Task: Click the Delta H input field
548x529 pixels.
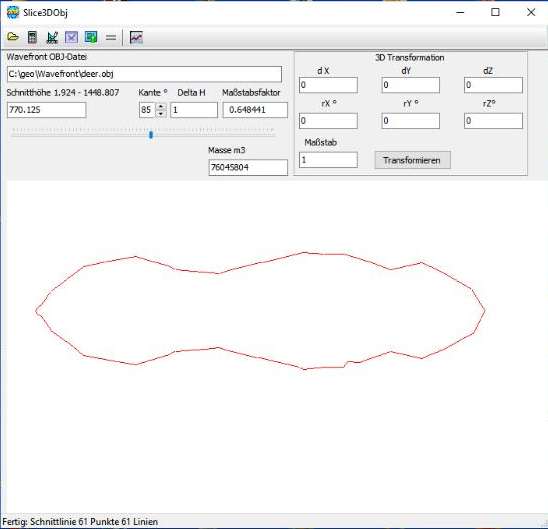Action: click(x=194, y=110)
